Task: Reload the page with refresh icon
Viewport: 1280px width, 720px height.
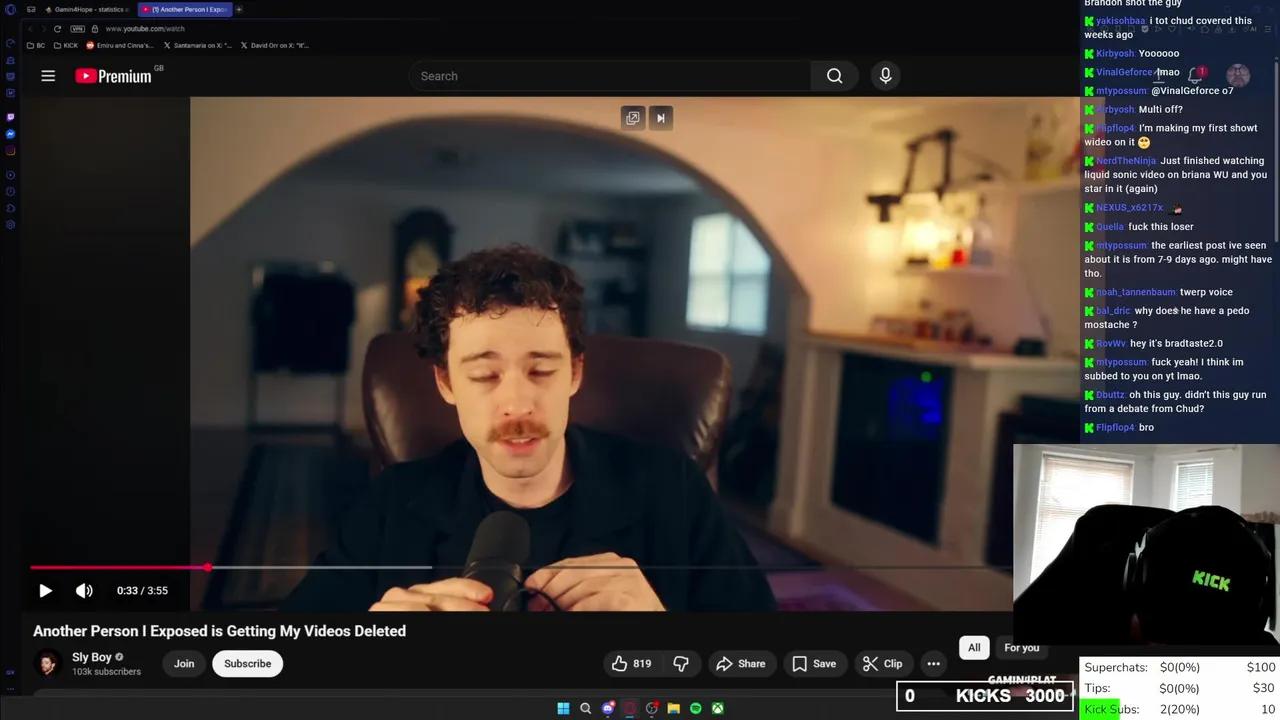Action: pyautogui.click(x=57, y=29)
